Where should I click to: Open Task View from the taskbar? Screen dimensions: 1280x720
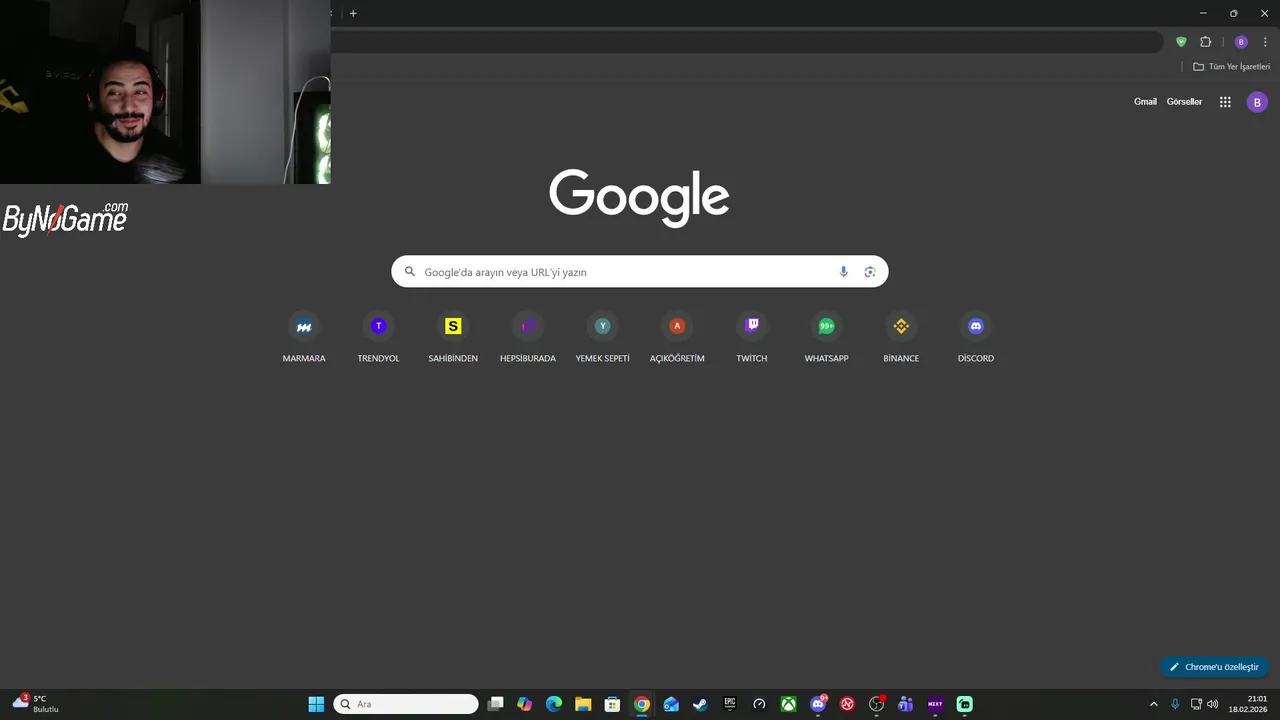click(x=495, y=704)
